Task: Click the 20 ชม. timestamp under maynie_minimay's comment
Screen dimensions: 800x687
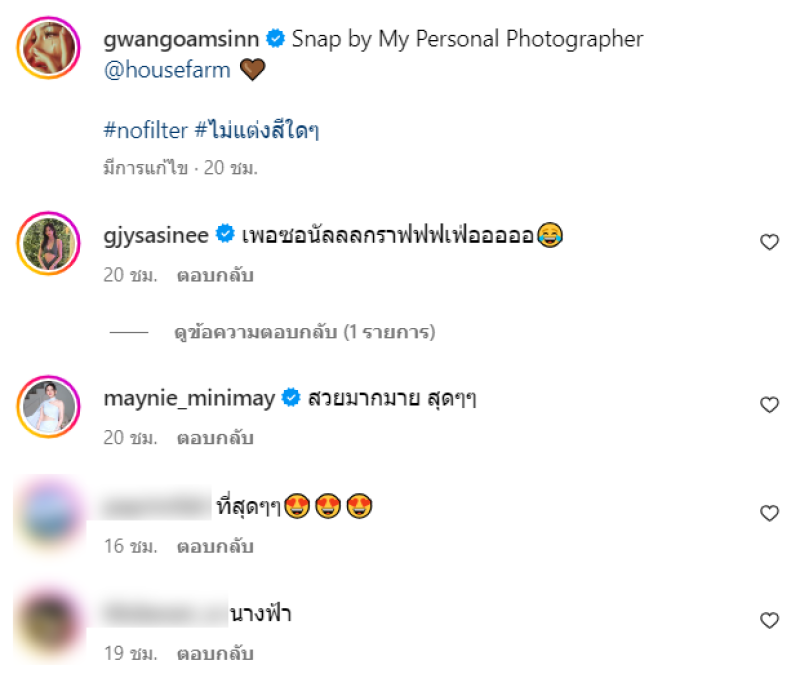Action: pos(130,438)
